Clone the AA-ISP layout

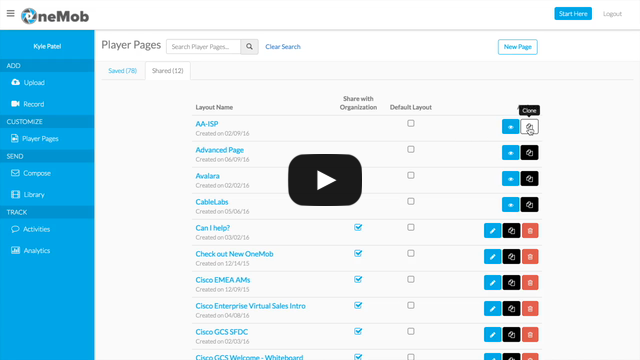point(529,127)
